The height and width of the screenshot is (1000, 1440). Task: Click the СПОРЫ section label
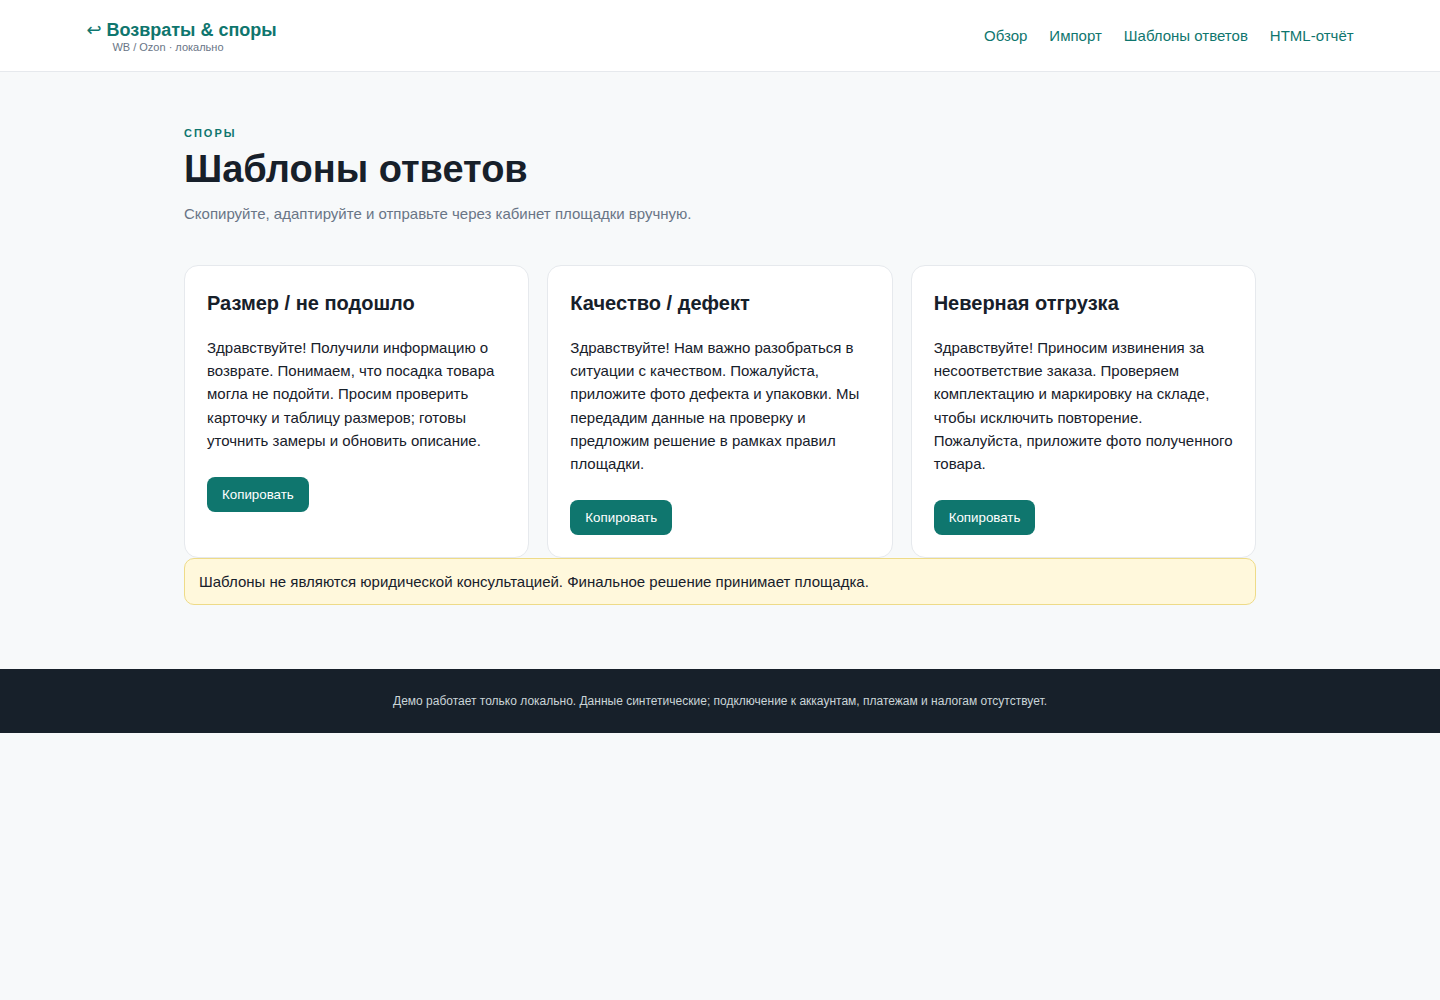210,133
